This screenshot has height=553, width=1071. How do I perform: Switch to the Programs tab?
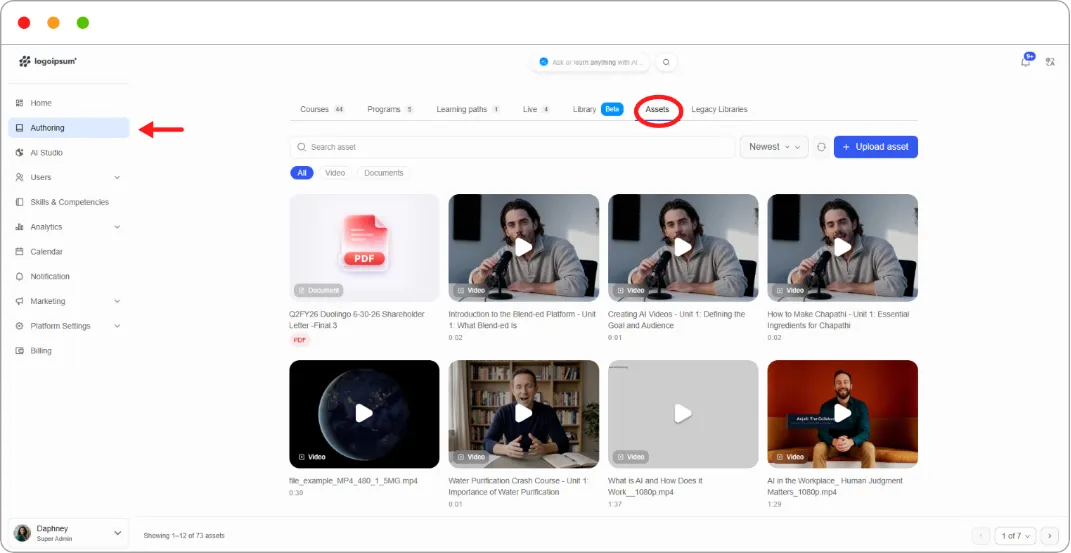(390, 109)
